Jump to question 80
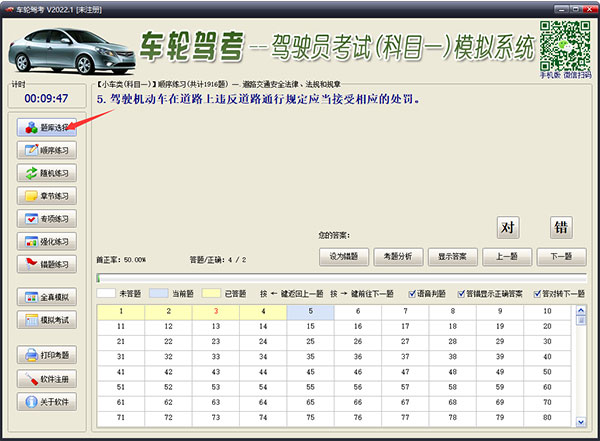600x441 pixels. [547, 418]
